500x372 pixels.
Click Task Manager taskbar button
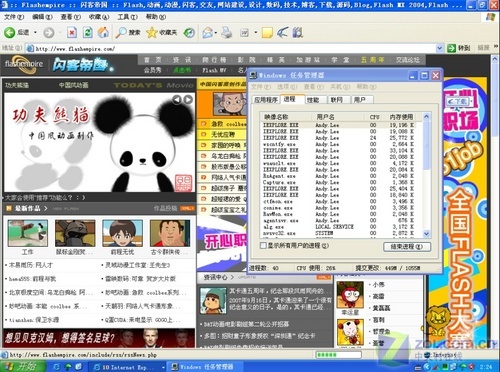tap(206, 367)
